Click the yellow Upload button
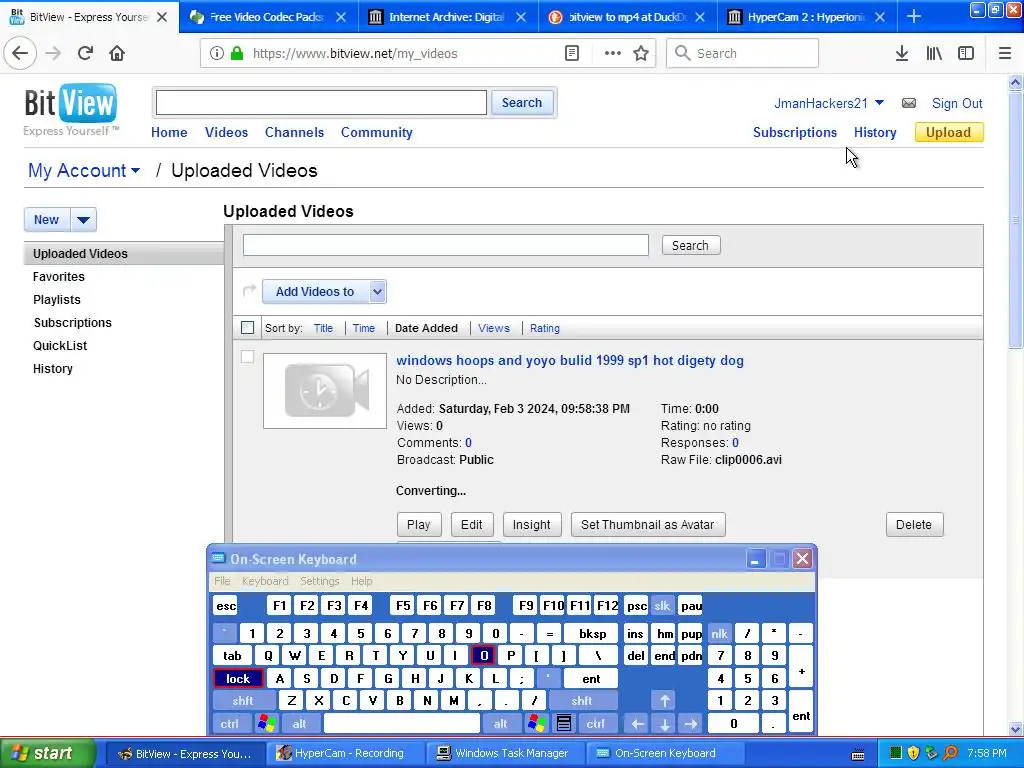 click(949, 133)
